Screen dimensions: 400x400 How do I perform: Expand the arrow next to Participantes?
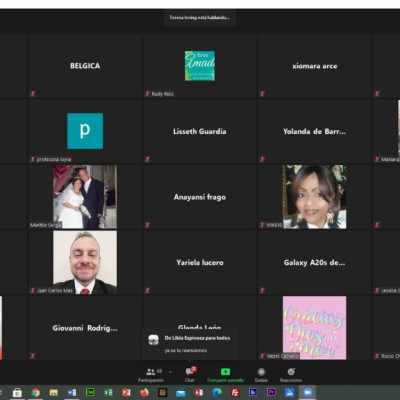[x=170, y=372]
